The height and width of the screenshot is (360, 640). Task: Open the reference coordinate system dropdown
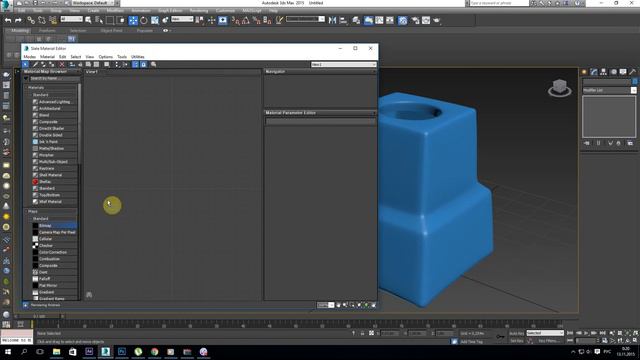(x=182, y=19)
